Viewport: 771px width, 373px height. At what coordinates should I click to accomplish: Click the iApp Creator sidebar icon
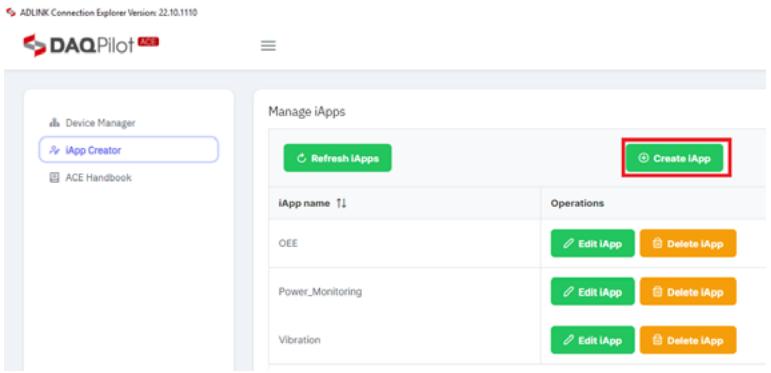(54, 150)
